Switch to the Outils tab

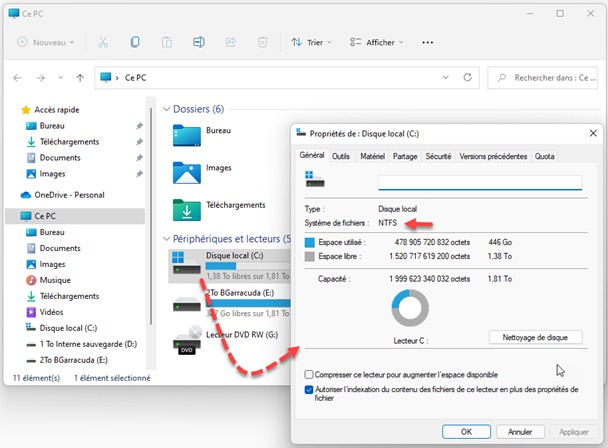tap(341, 156)
